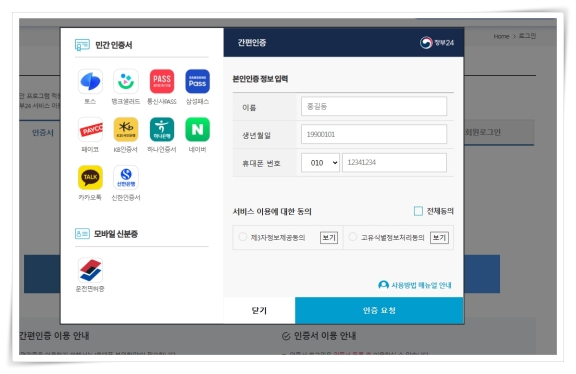Choose the Samsung Pass (삼성패스) icon
Viewport: 576px width, 374px height.
[197, 81]
